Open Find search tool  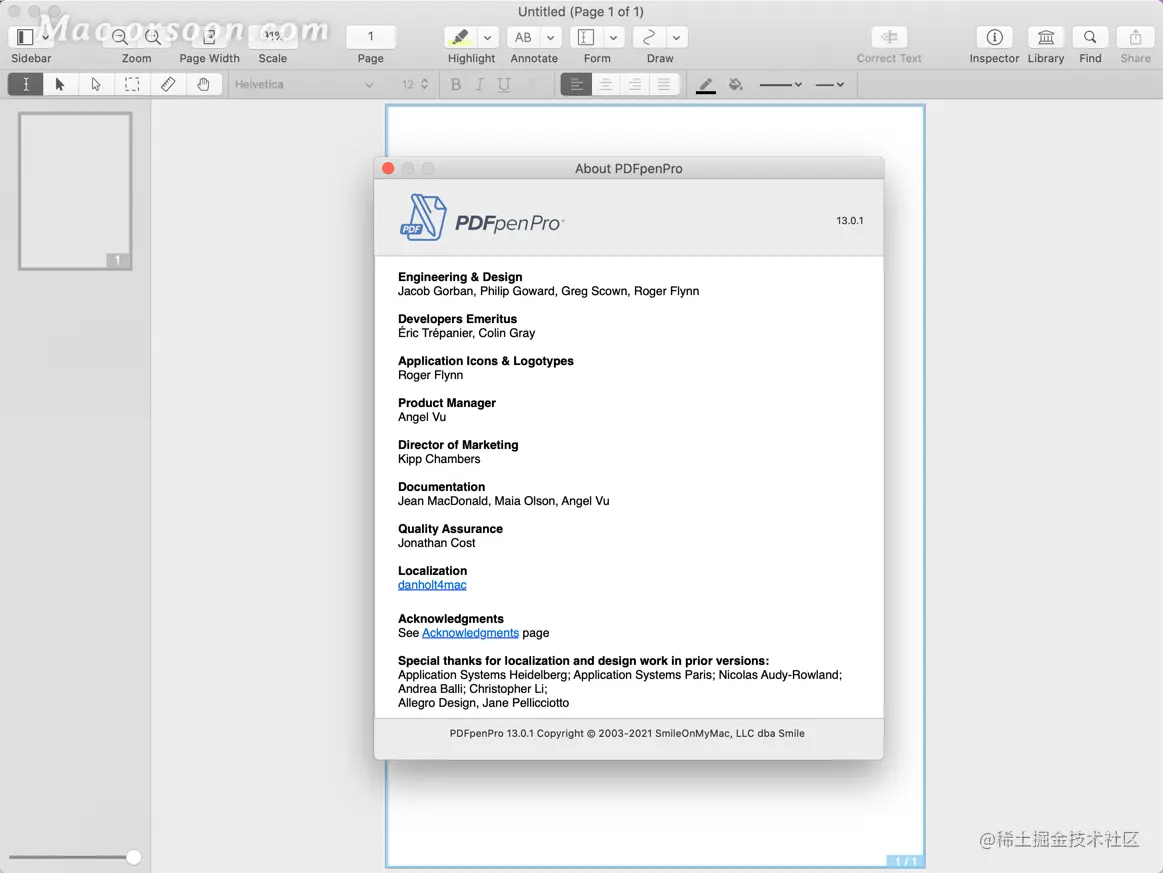[1090, 36]
